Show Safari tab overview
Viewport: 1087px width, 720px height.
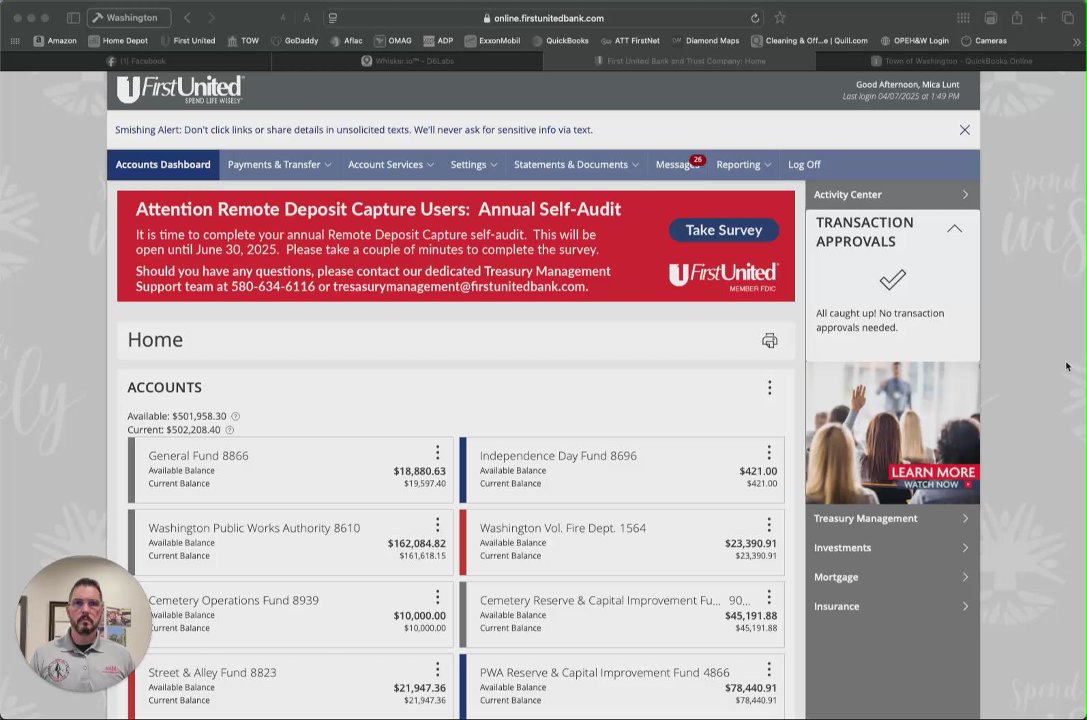coord(1068,18)
